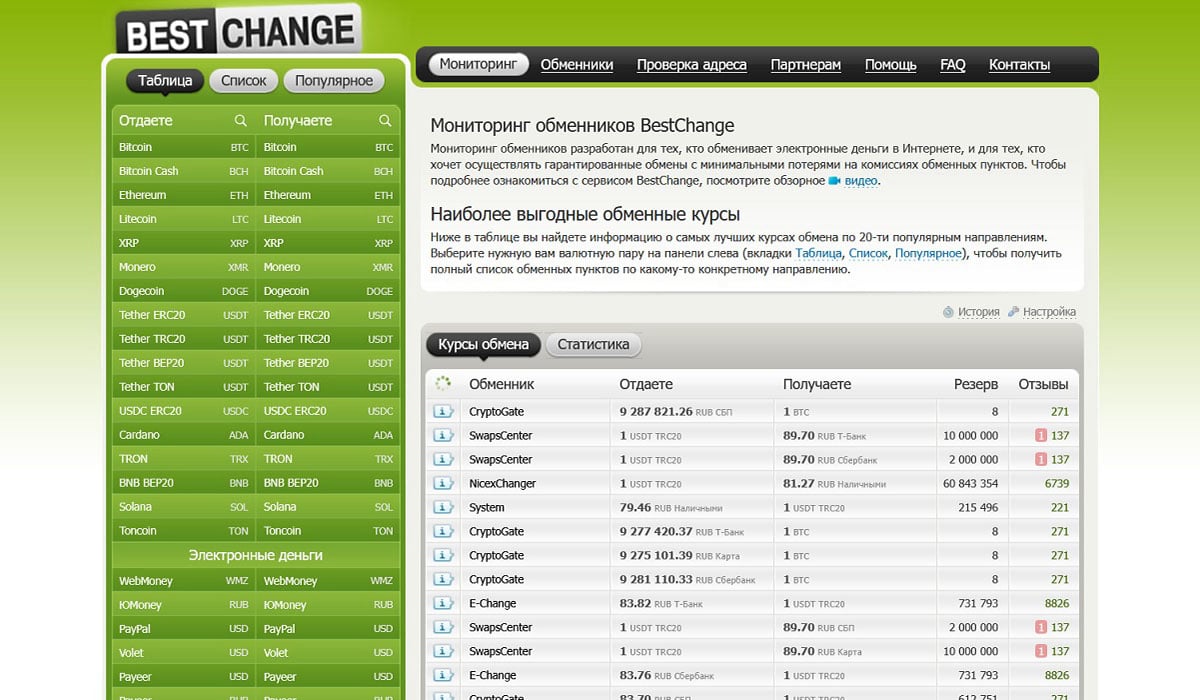The image size is (1200, 700).
Task: Click the search icon next to Получаете
Action: point(385,121)
